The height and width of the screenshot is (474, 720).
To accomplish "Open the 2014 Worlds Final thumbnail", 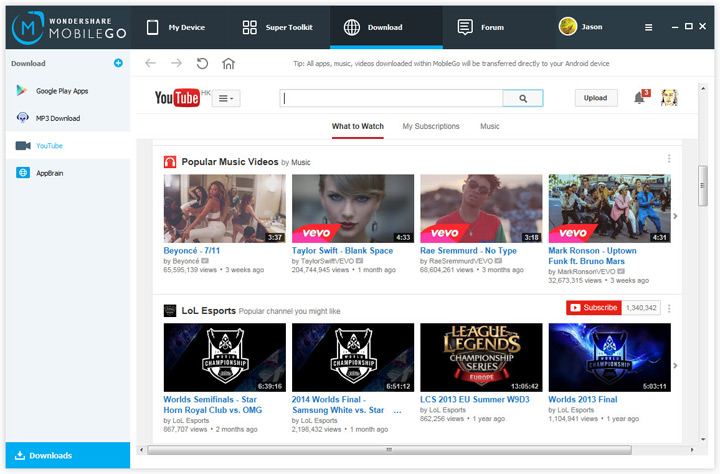I will [x=353, y=357].
